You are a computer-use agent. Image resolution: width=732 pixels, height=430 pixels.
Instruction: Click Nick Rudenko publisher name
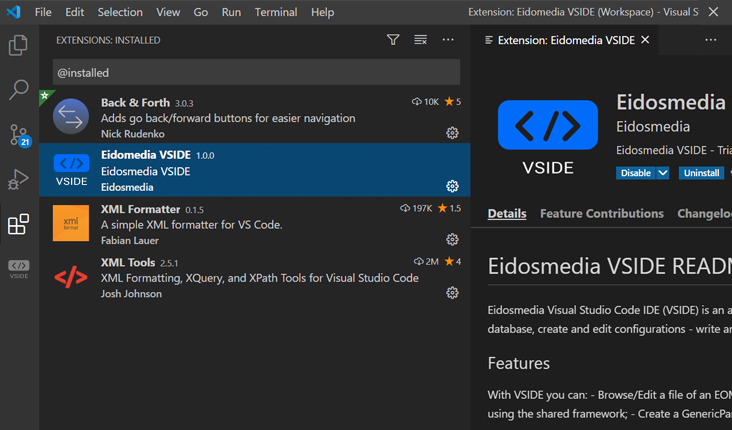tap(133, 134)
